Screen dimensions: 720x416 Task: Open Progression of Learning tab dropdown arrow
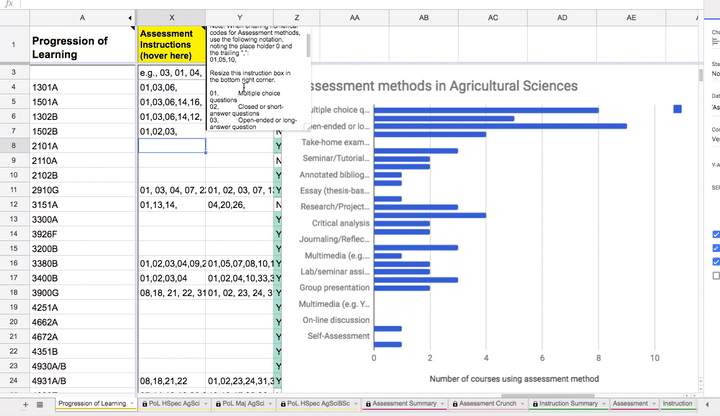pyautogui.click(x=132, y=404)
